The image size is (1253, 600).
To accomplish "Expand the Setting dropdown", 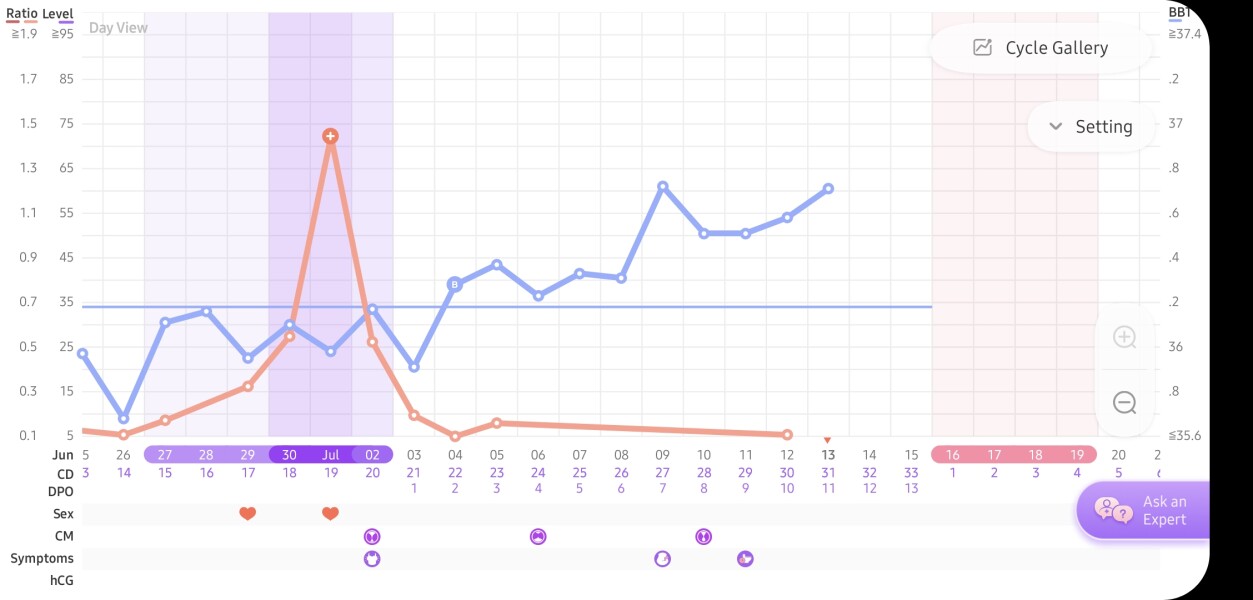I will click(1090, 127).
